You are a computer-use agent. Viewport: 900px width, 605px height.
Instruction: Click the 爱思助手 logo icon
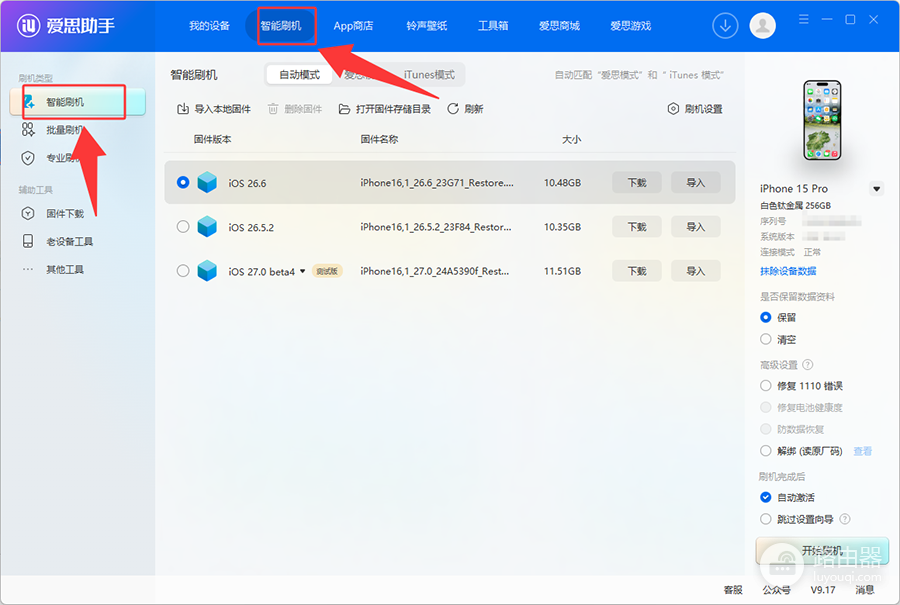[29, 25]
